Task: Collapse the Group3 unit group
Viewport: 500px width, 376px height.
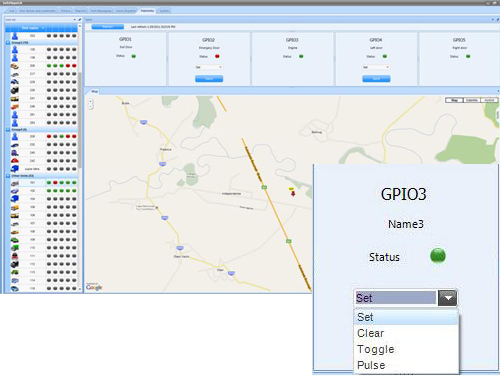Action: point(8,43)
